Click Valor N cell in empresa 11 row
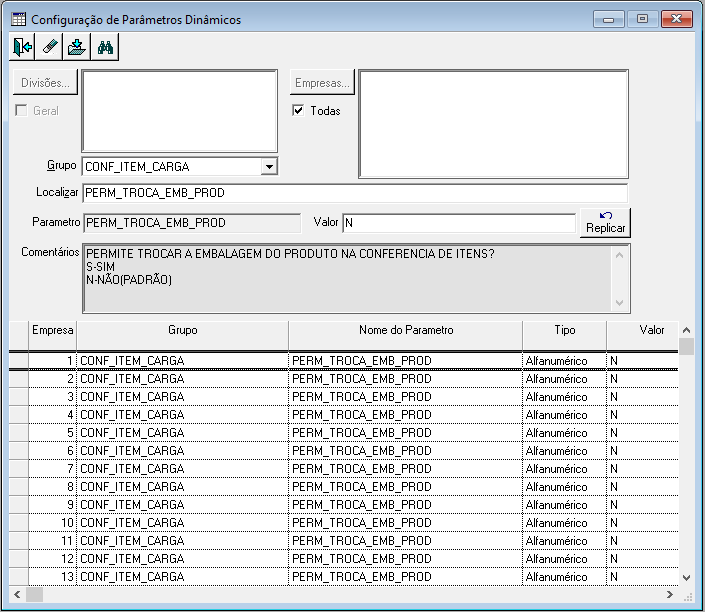 (x=643, y=541)
